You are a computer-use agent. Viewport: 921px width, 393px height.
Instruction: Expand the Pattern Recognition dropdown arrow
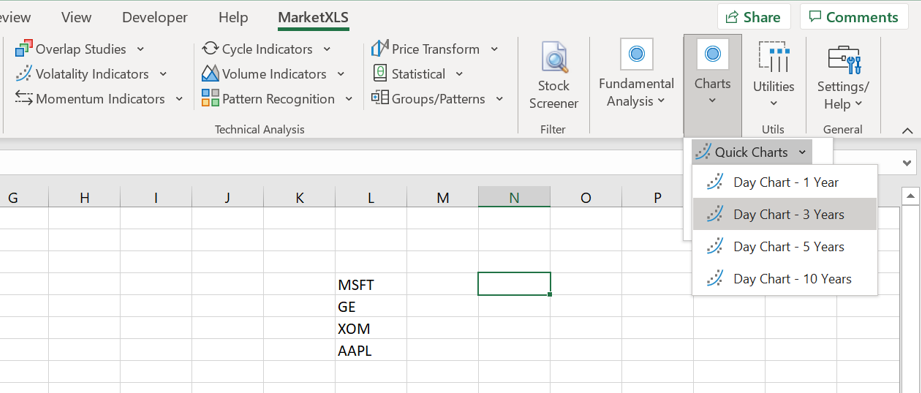pos(349,99)
